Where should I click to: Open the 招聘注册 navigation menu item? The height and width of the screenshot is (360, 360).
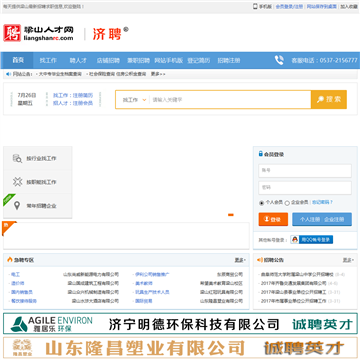pyautogui.click(x=229, y=61)
